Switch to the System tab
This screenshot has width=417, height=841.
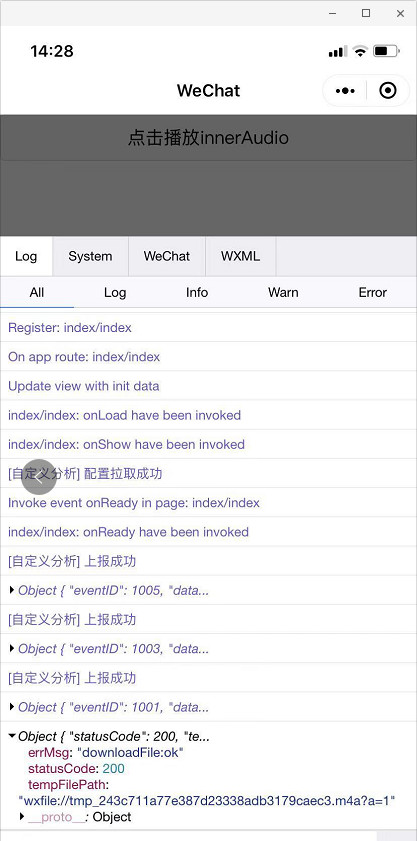click(90, 256)
